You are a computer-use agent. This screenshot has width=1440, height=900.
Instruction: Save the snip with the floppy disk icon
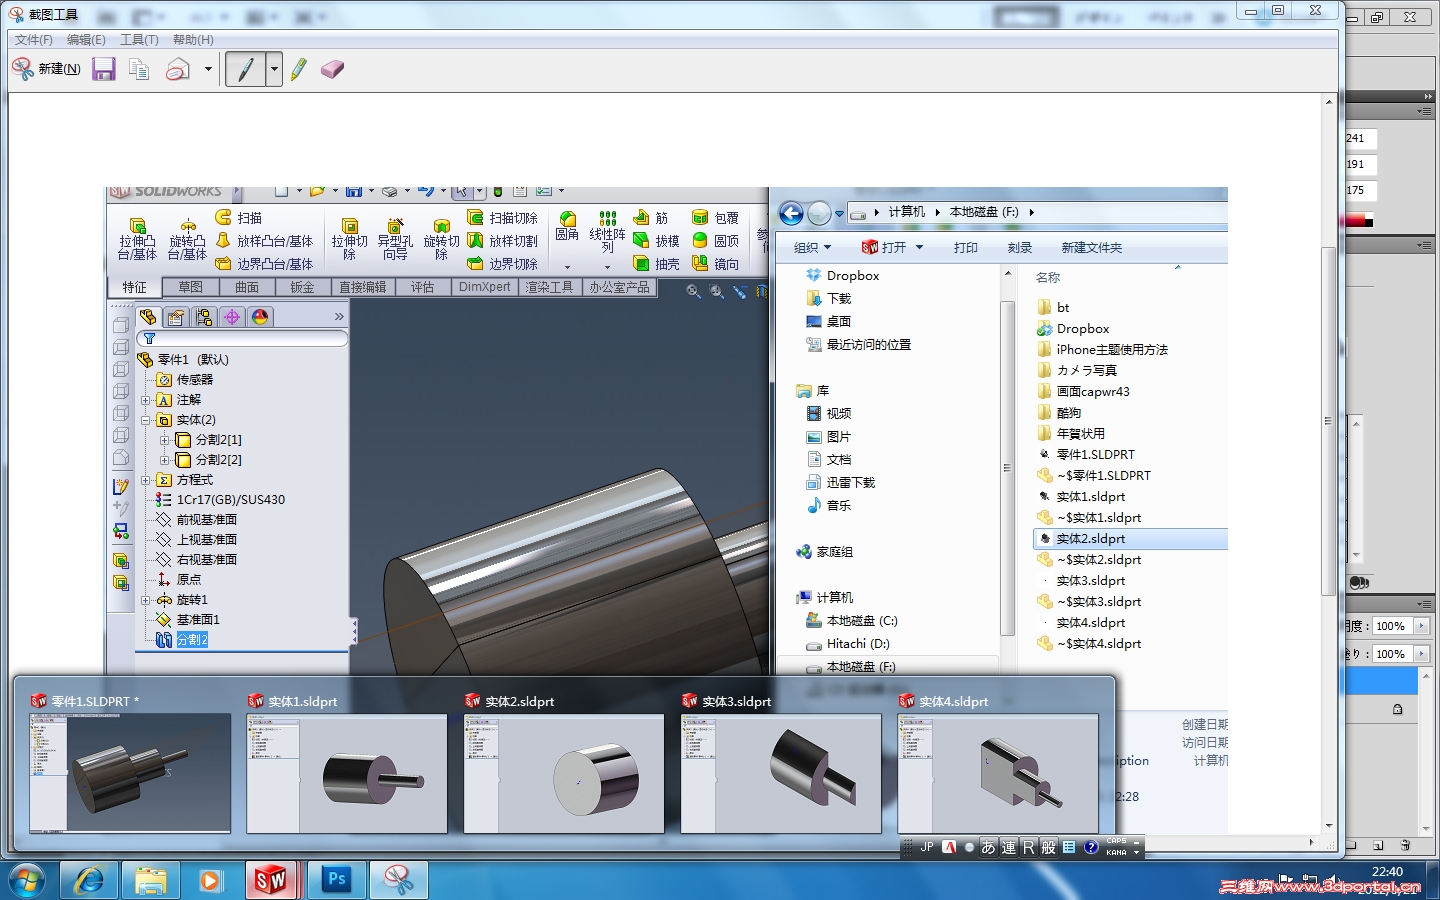point(103,69)
